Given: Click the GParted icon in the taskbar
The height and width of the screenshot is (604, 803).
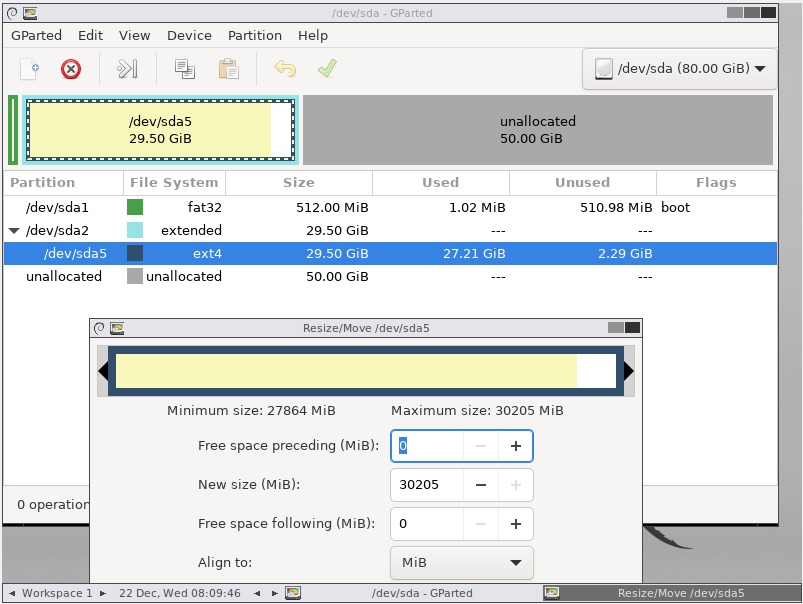Looking at the screenshot, I should pyautogui.click(x=293, y=592).
